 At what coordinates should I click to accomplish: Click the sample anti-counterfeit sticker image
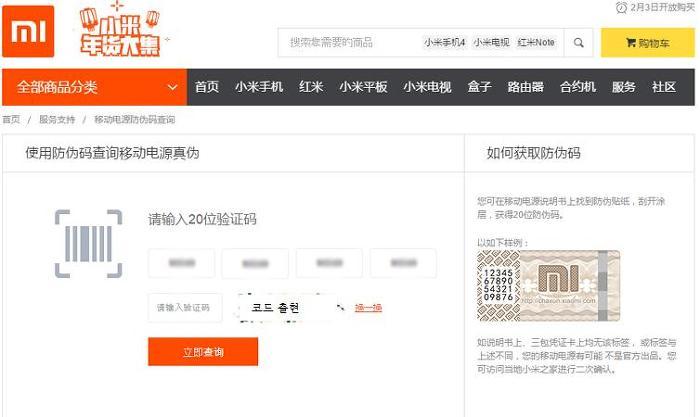[x=549, y=286]
